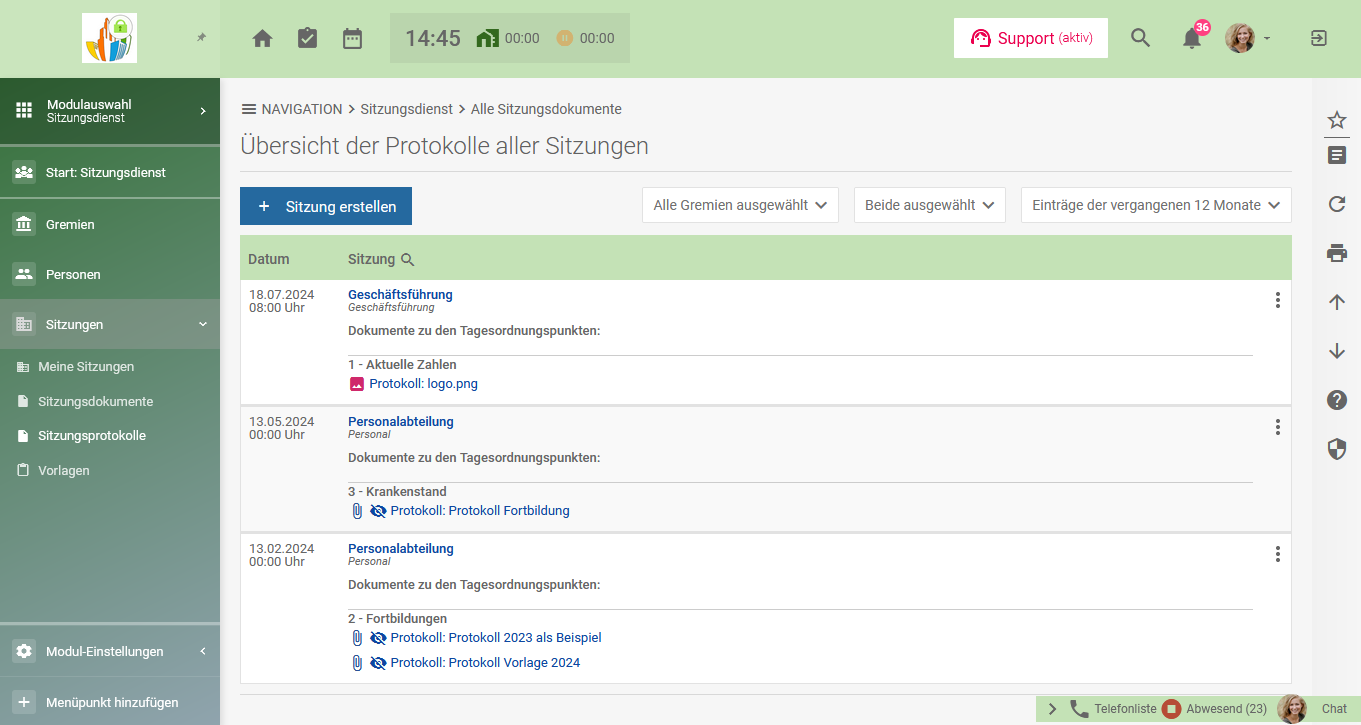Open the user avatar account dropdown
The height and width of the screenshot is (725, 1361).
coord(1247,38)
